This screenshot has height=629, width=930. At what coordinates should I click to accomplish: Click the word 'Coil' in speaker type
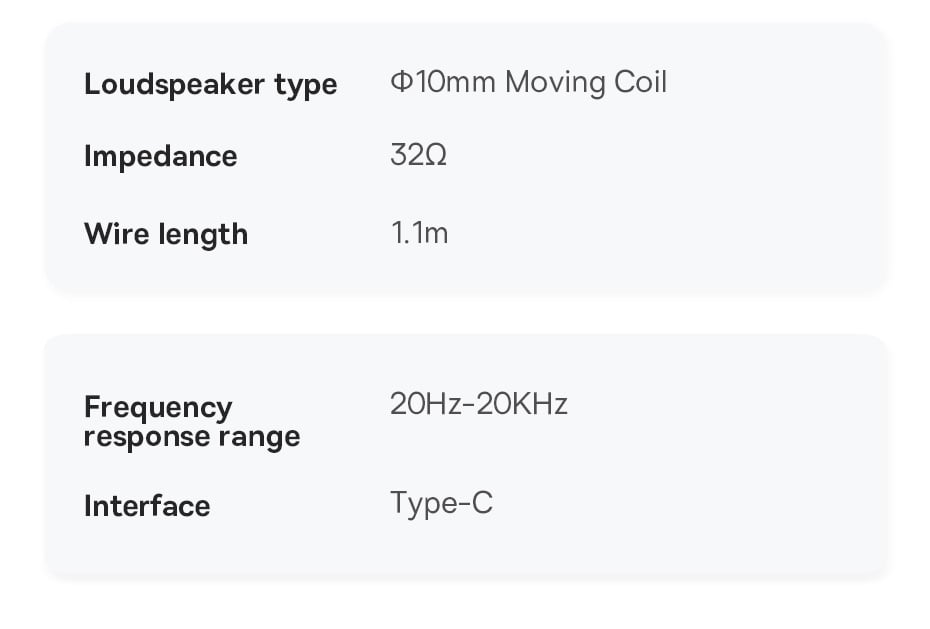pyautogui.click(x=640, y=82)
